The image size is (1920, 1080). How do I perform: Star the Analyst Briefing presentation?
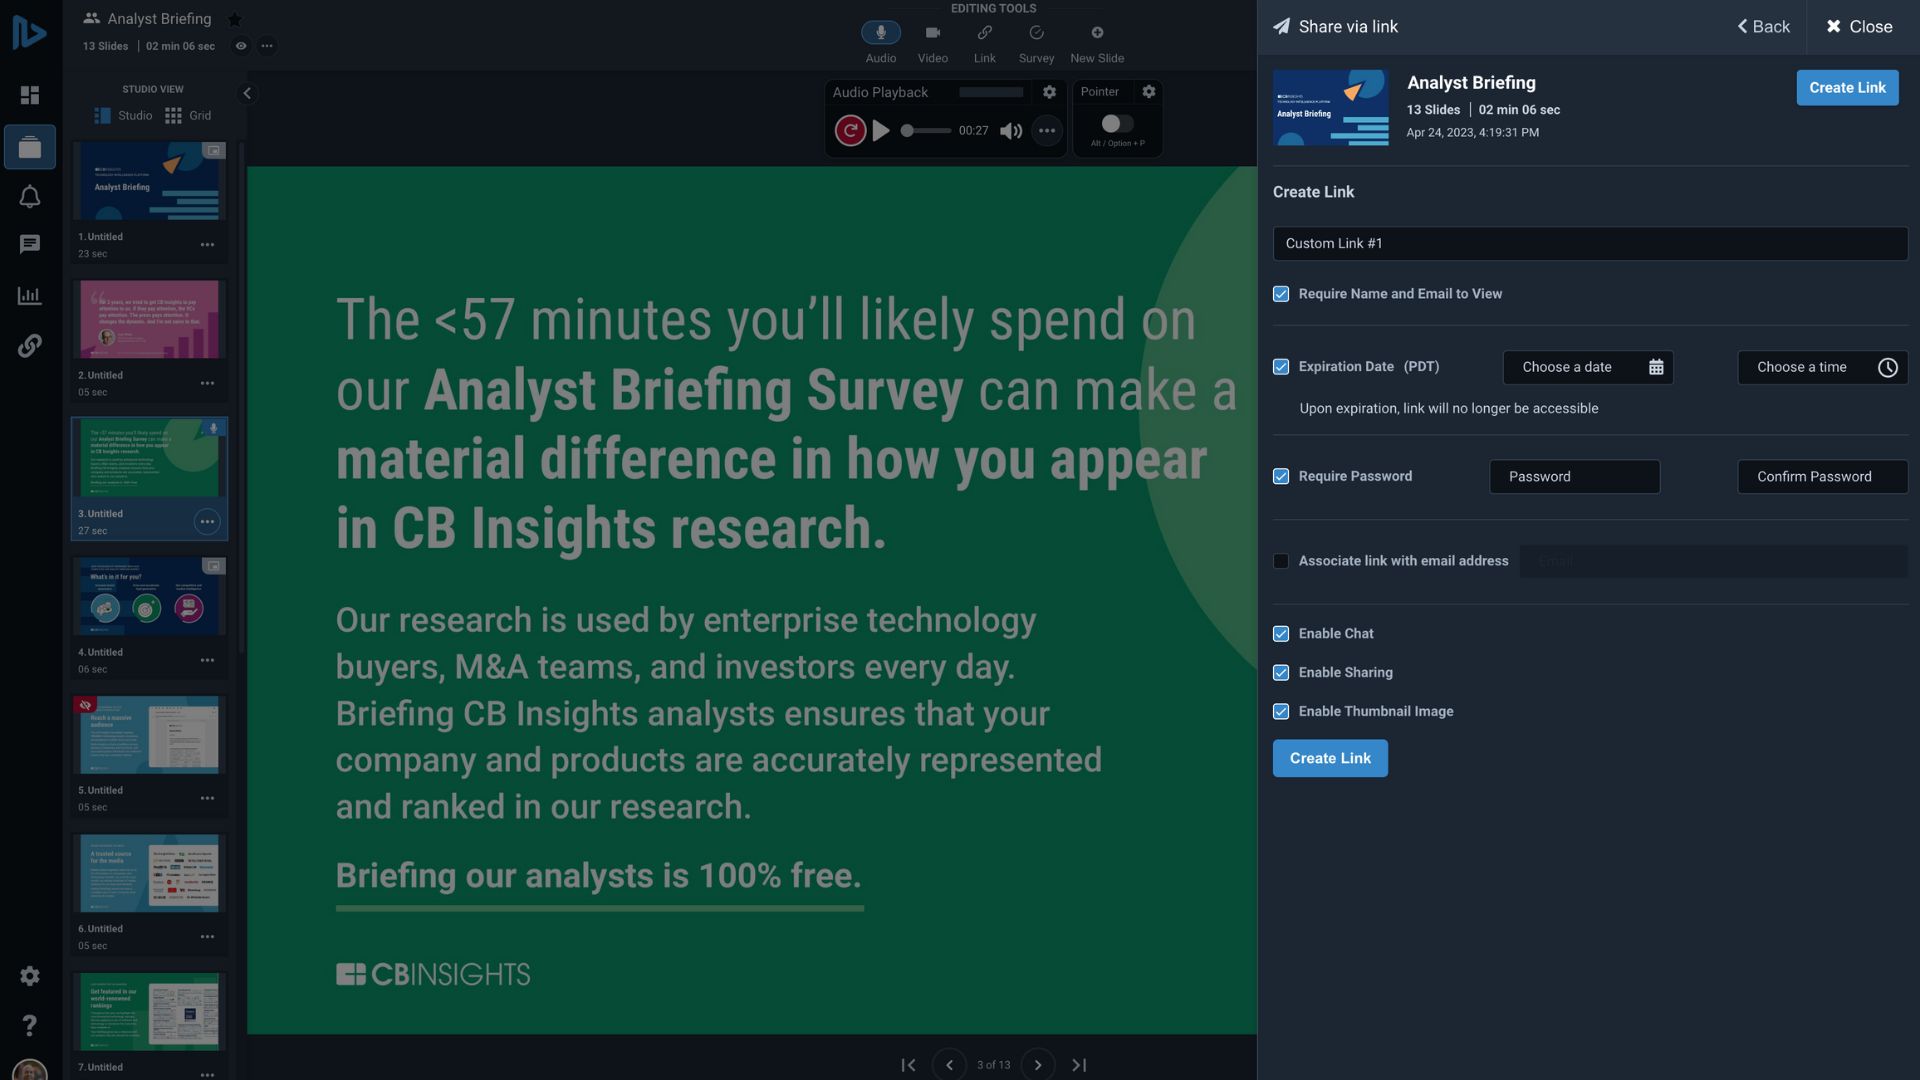234,19
